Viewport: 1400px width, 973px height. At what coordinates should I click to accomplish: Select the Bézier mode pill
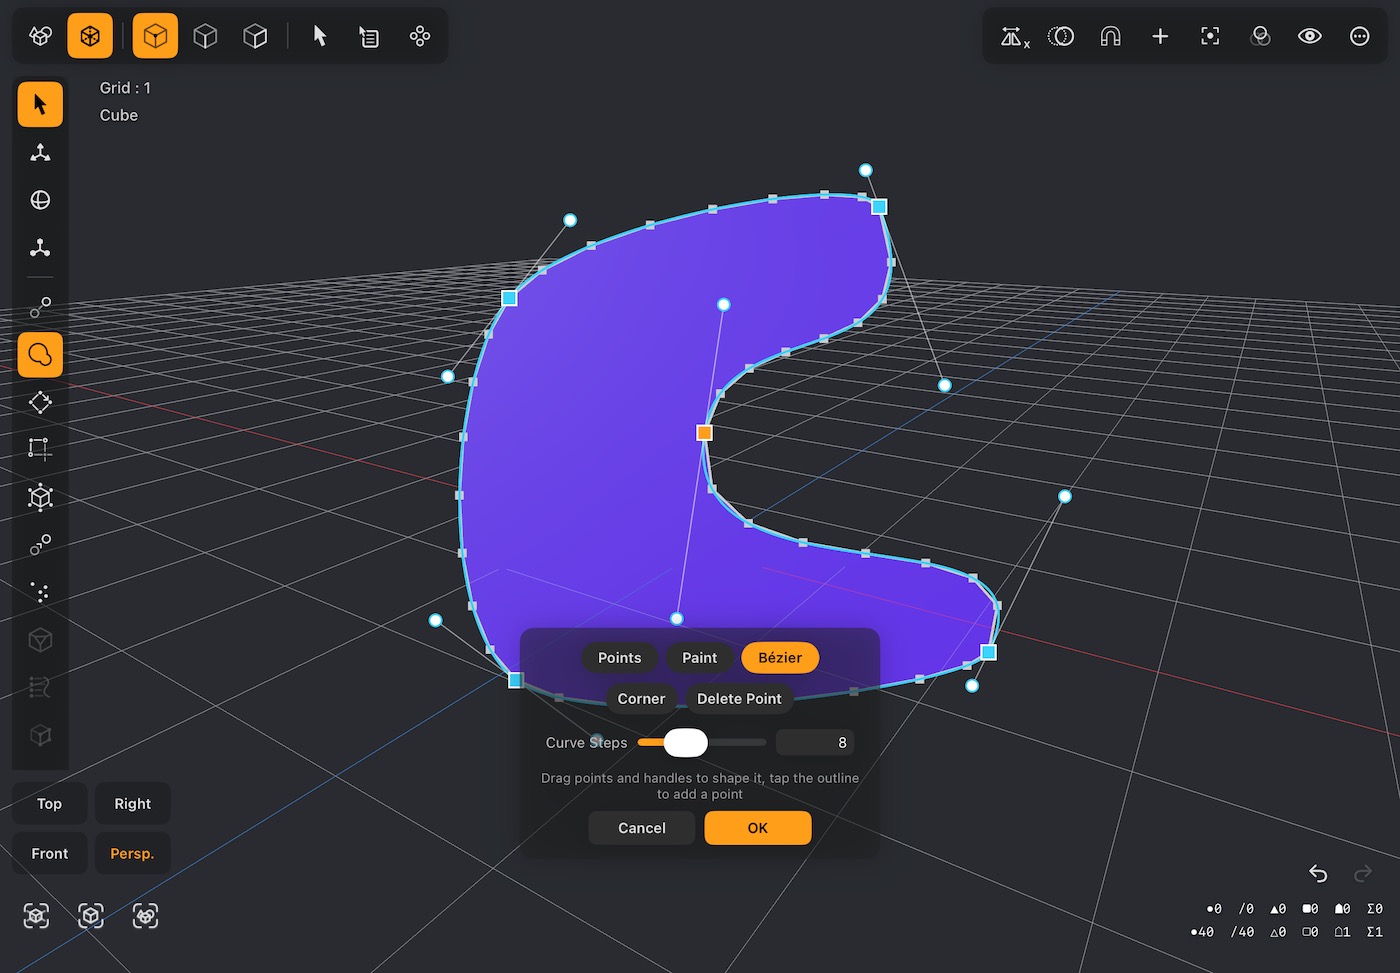(780, 658)
